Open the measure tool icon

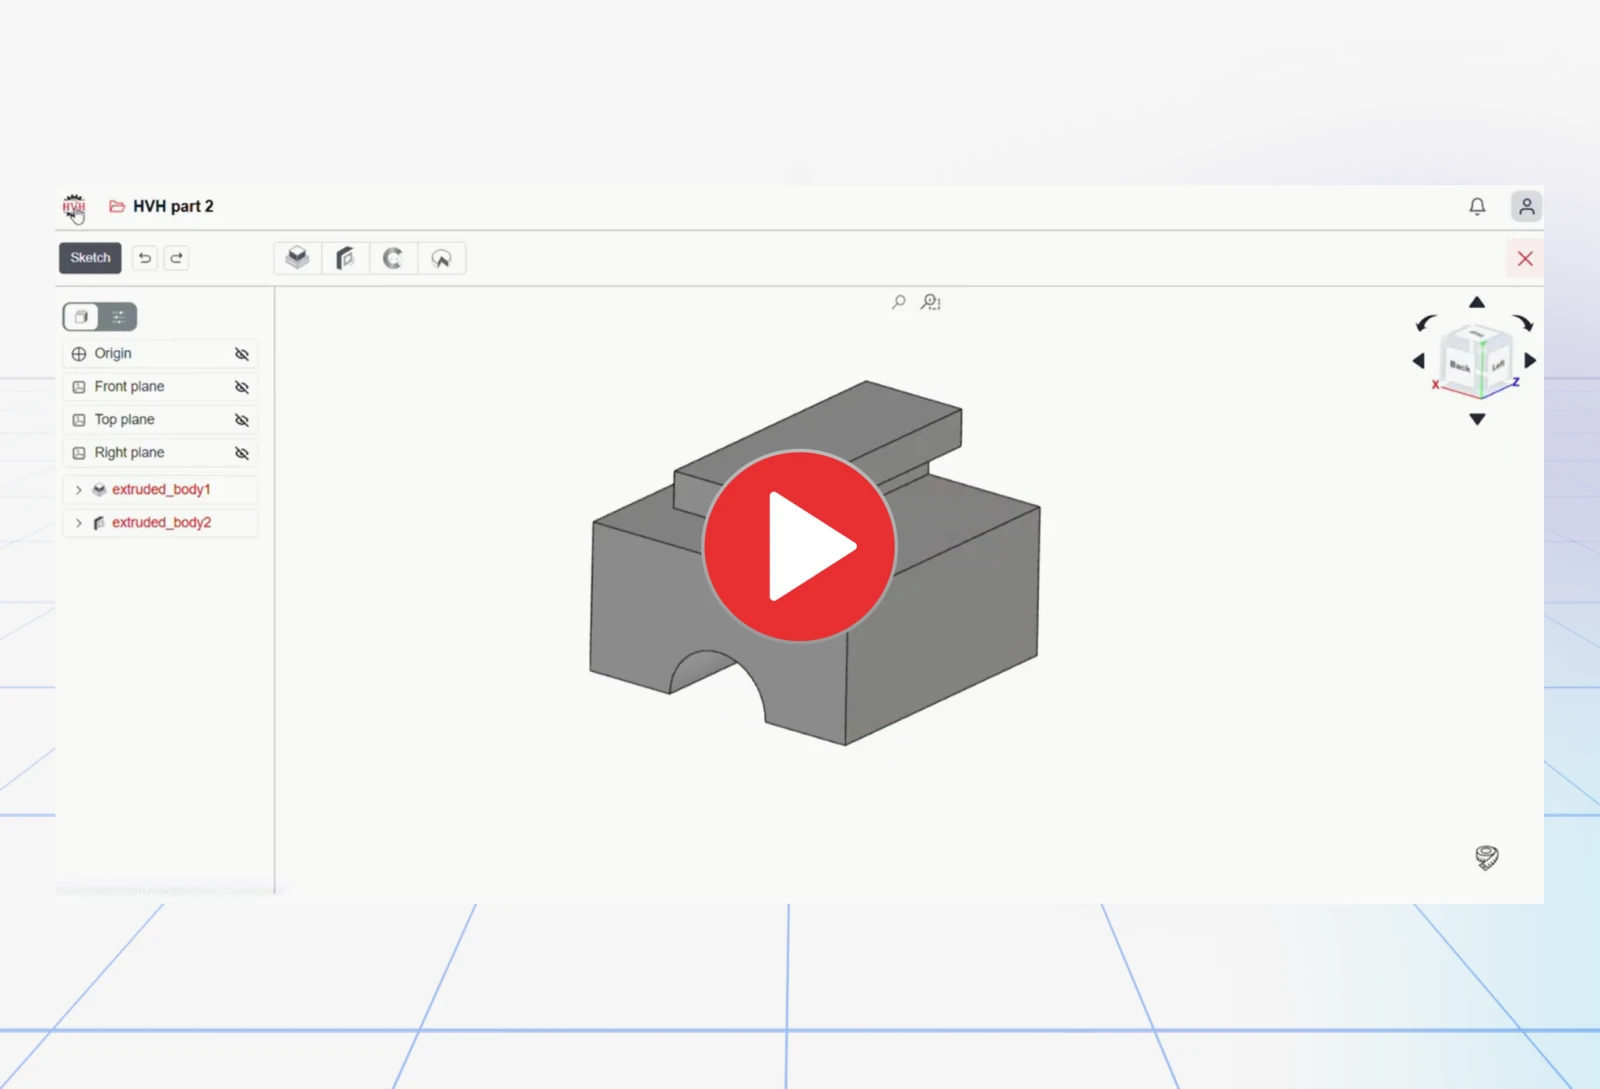click(1487, 857)
